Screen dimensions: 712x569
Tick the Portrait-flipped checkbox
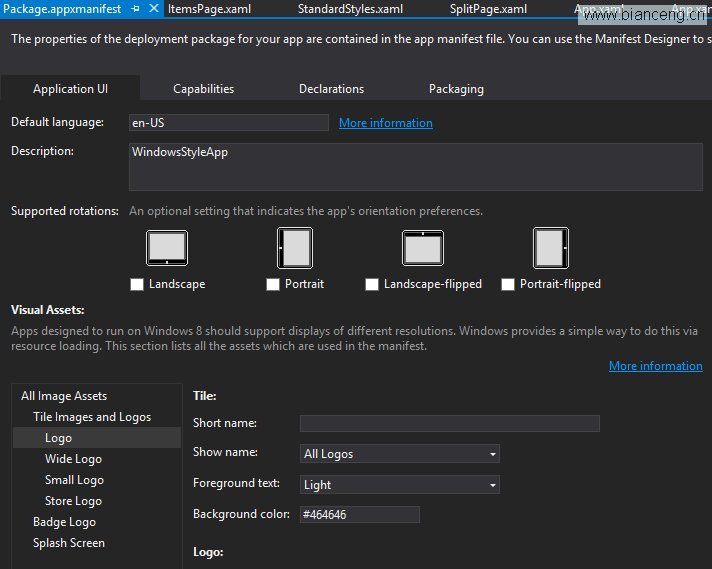tap(508, 284)
